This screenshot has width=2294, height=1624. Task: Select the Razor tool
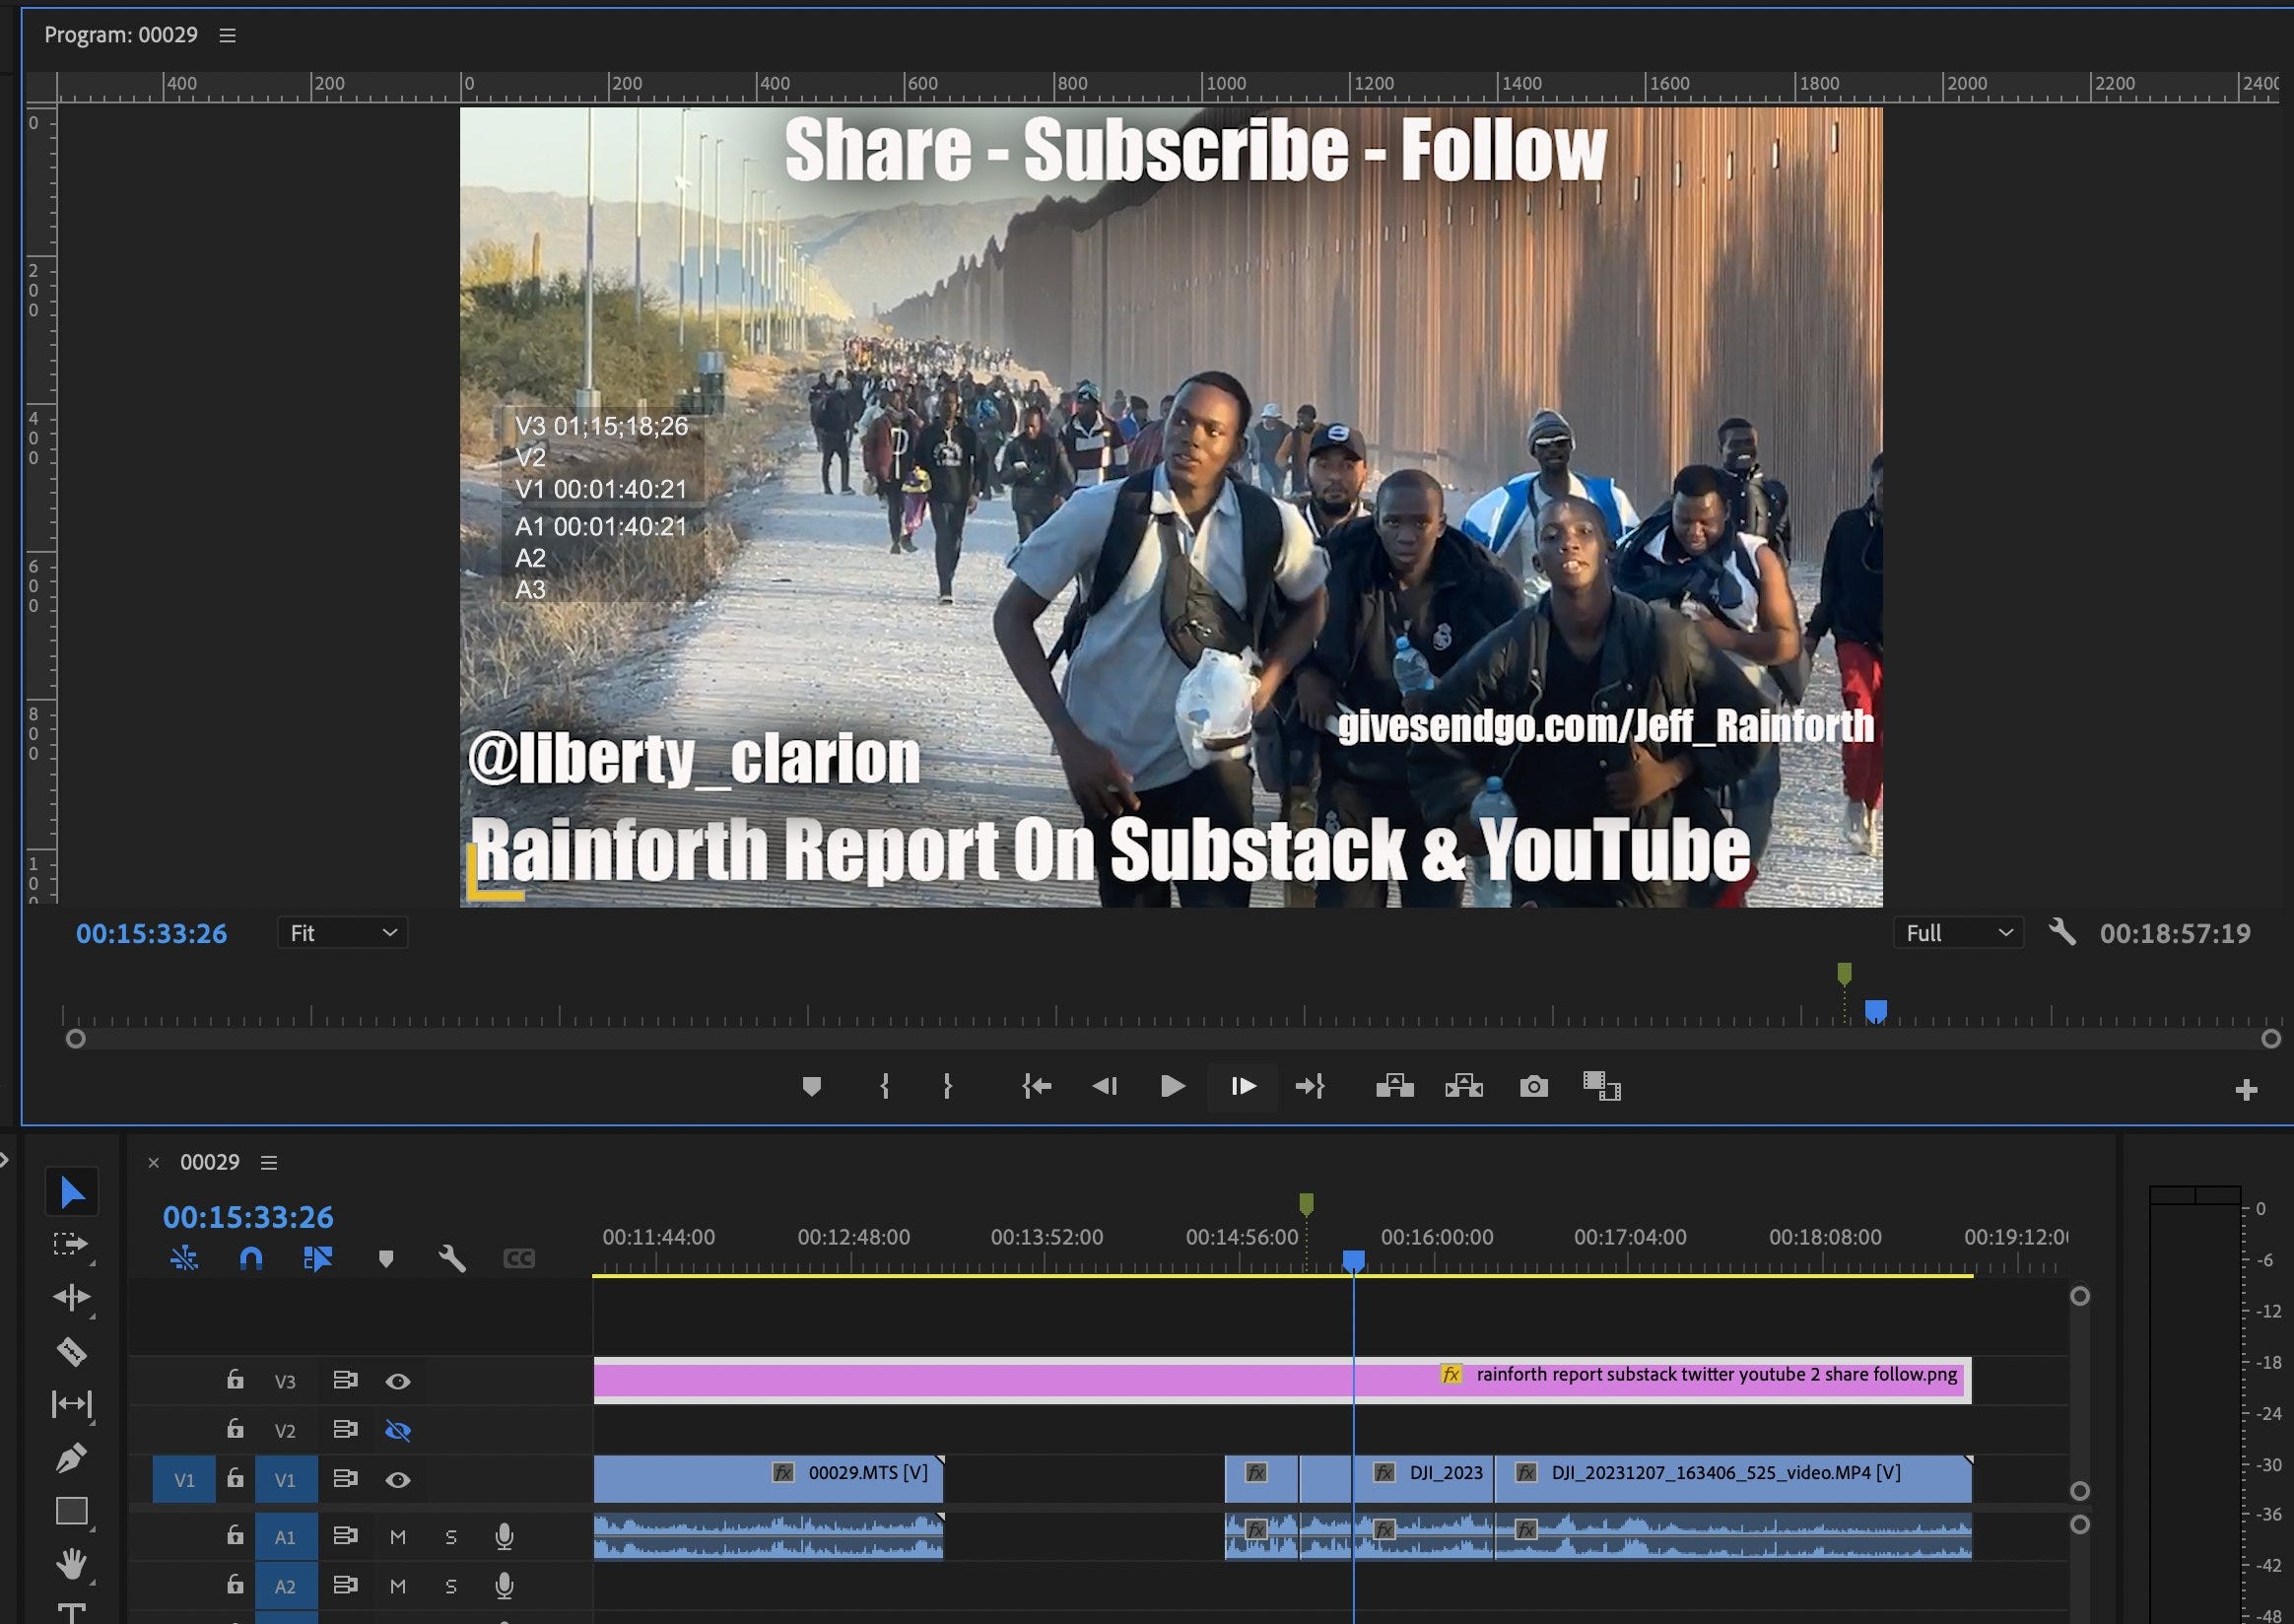pyautogui.click(x=71, y=1351)
